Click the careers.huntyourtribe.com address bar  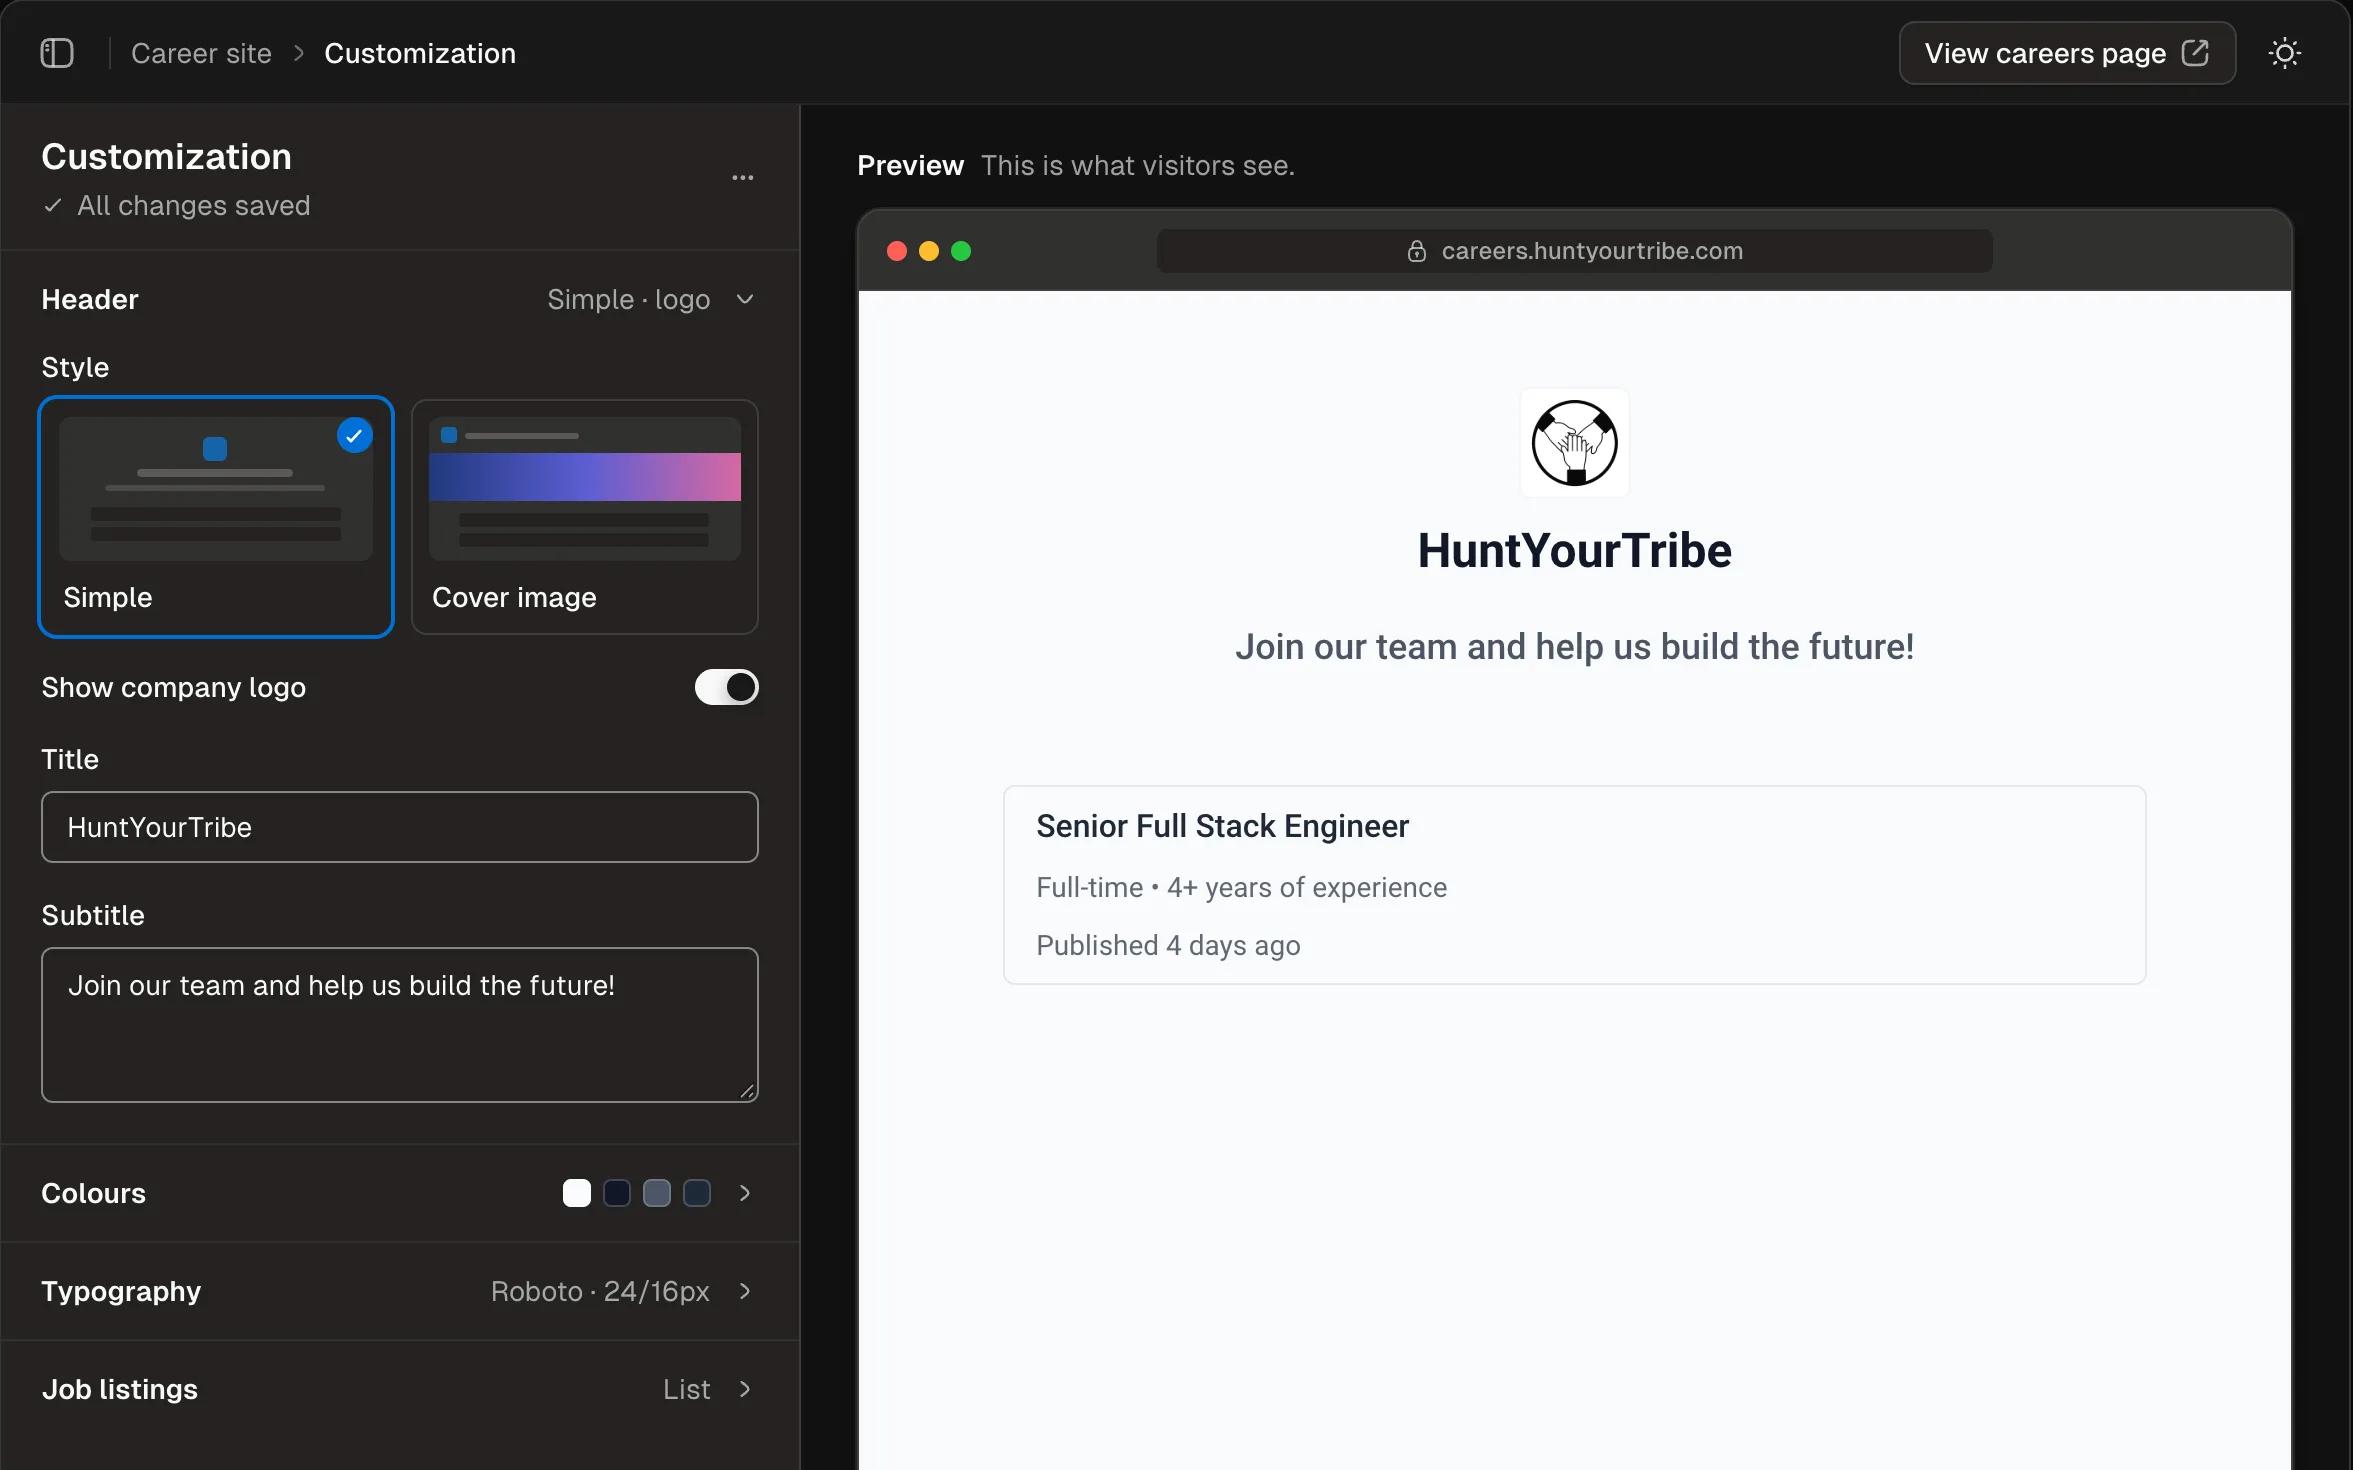[1574, 251]
